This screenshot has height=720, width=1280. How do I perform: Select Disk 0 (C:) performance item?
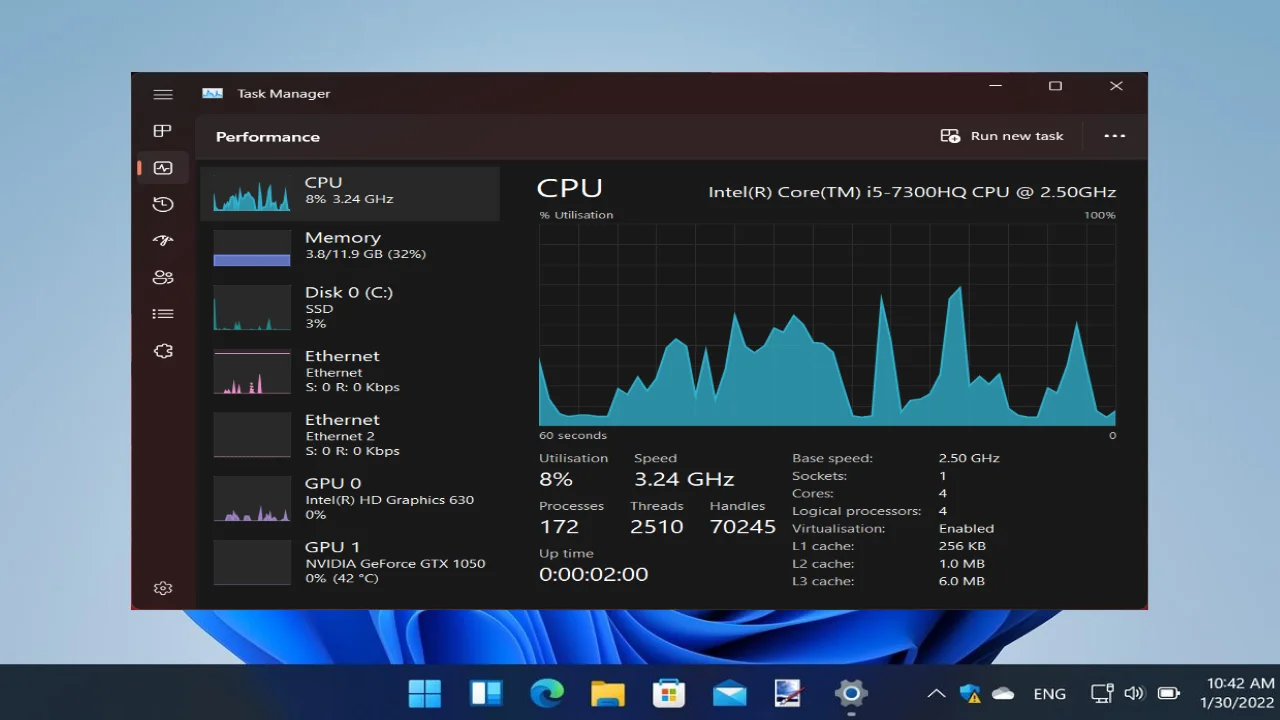350,307
